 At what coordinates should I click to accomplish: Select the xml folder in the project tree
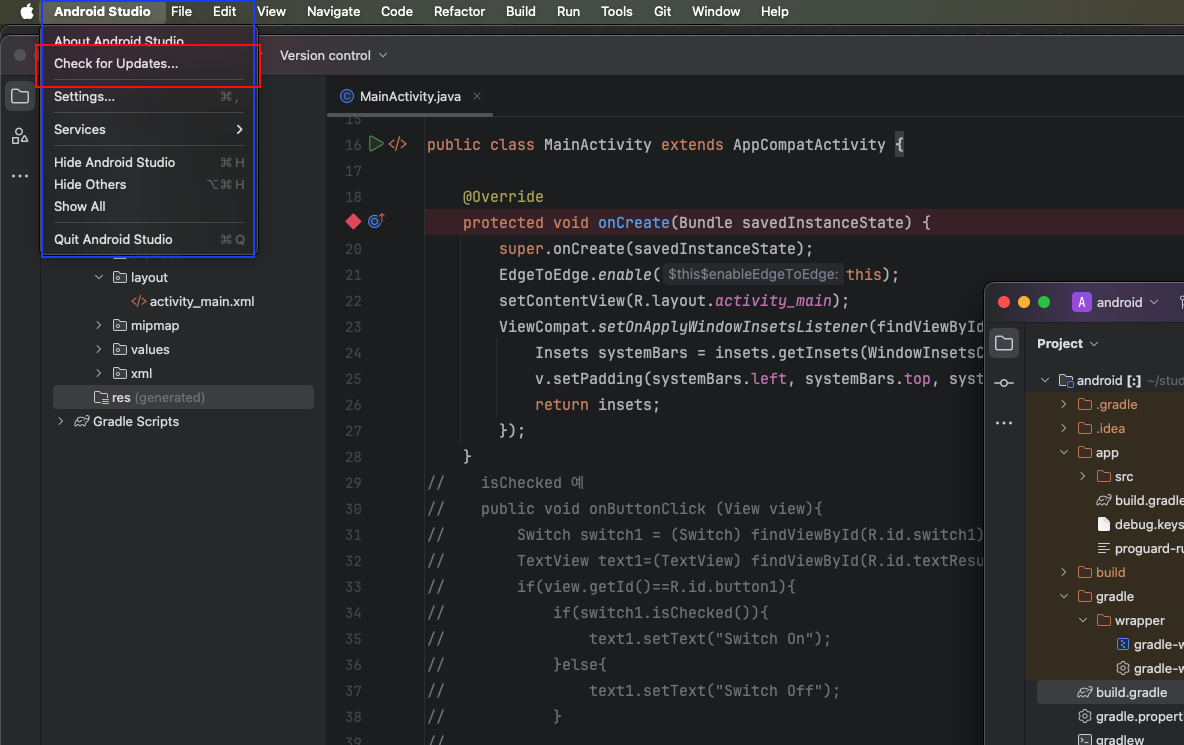141,374
